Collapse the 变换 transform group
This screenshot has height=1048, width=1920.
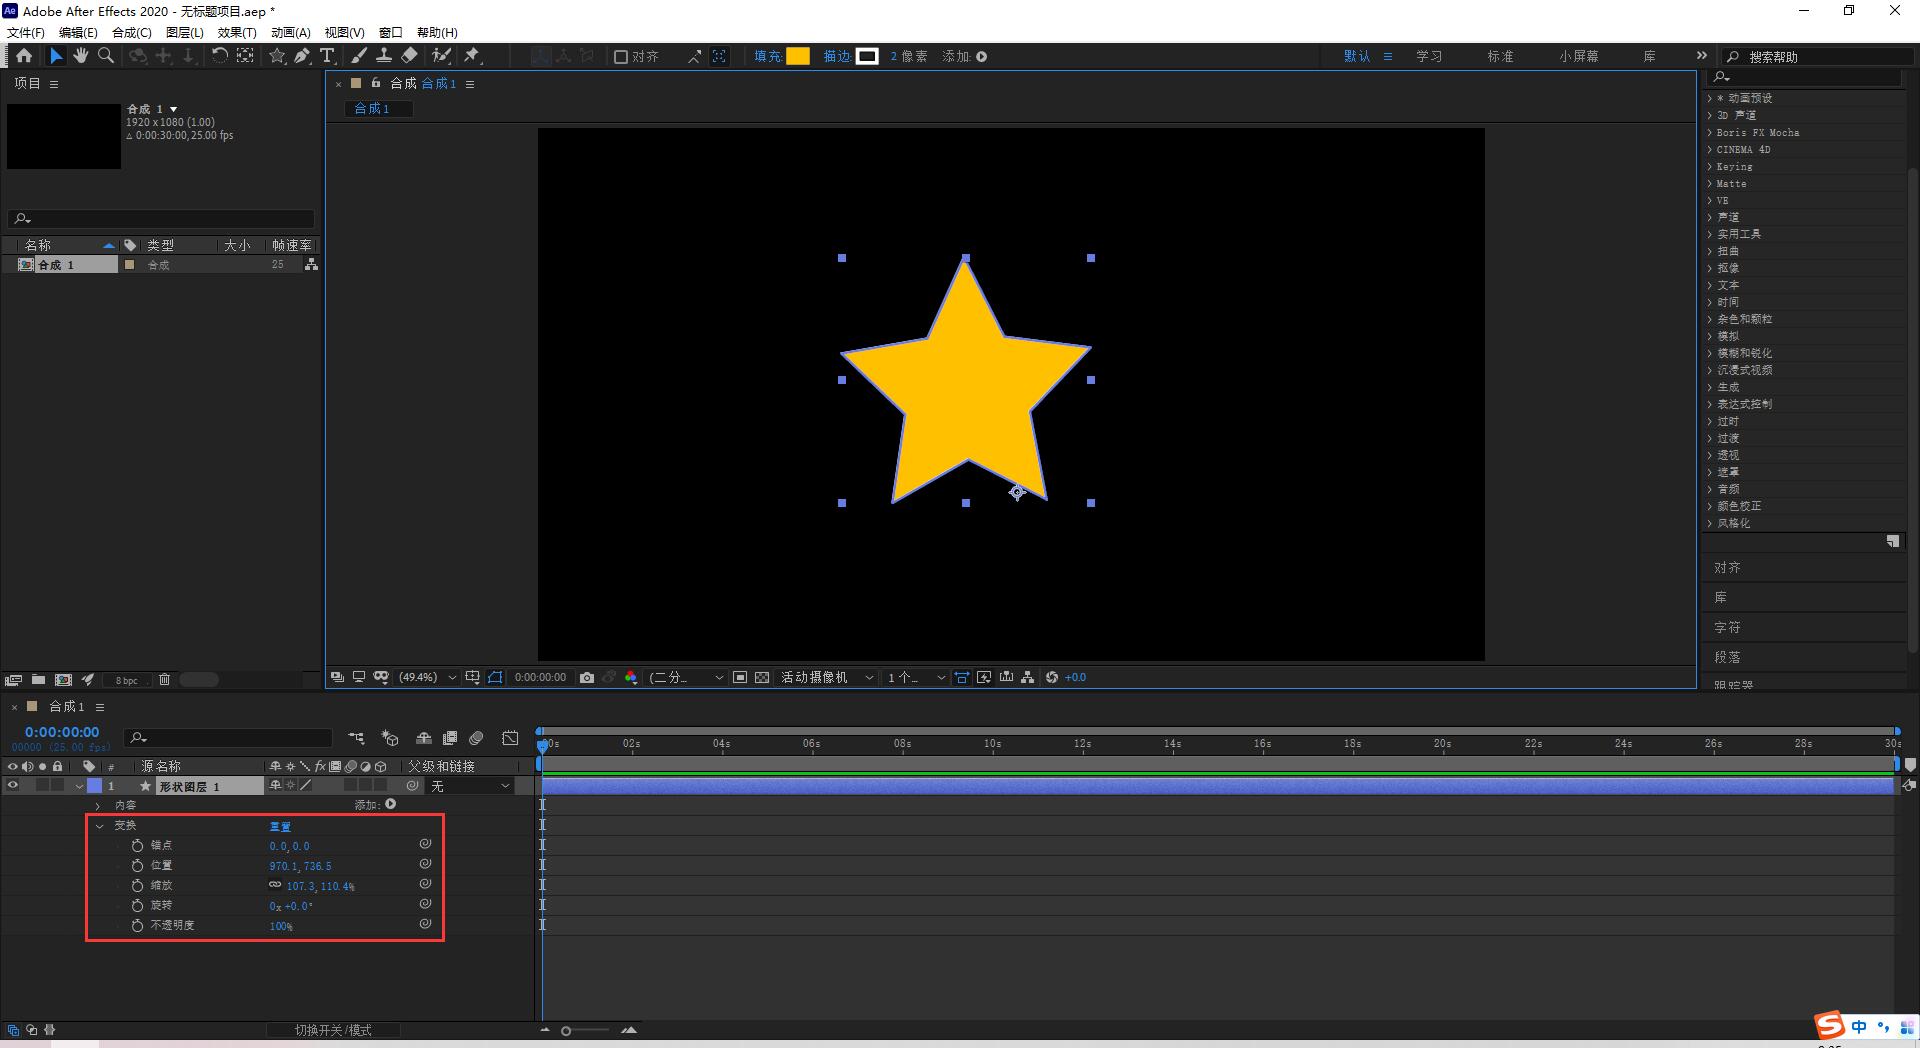click(99, 826)
